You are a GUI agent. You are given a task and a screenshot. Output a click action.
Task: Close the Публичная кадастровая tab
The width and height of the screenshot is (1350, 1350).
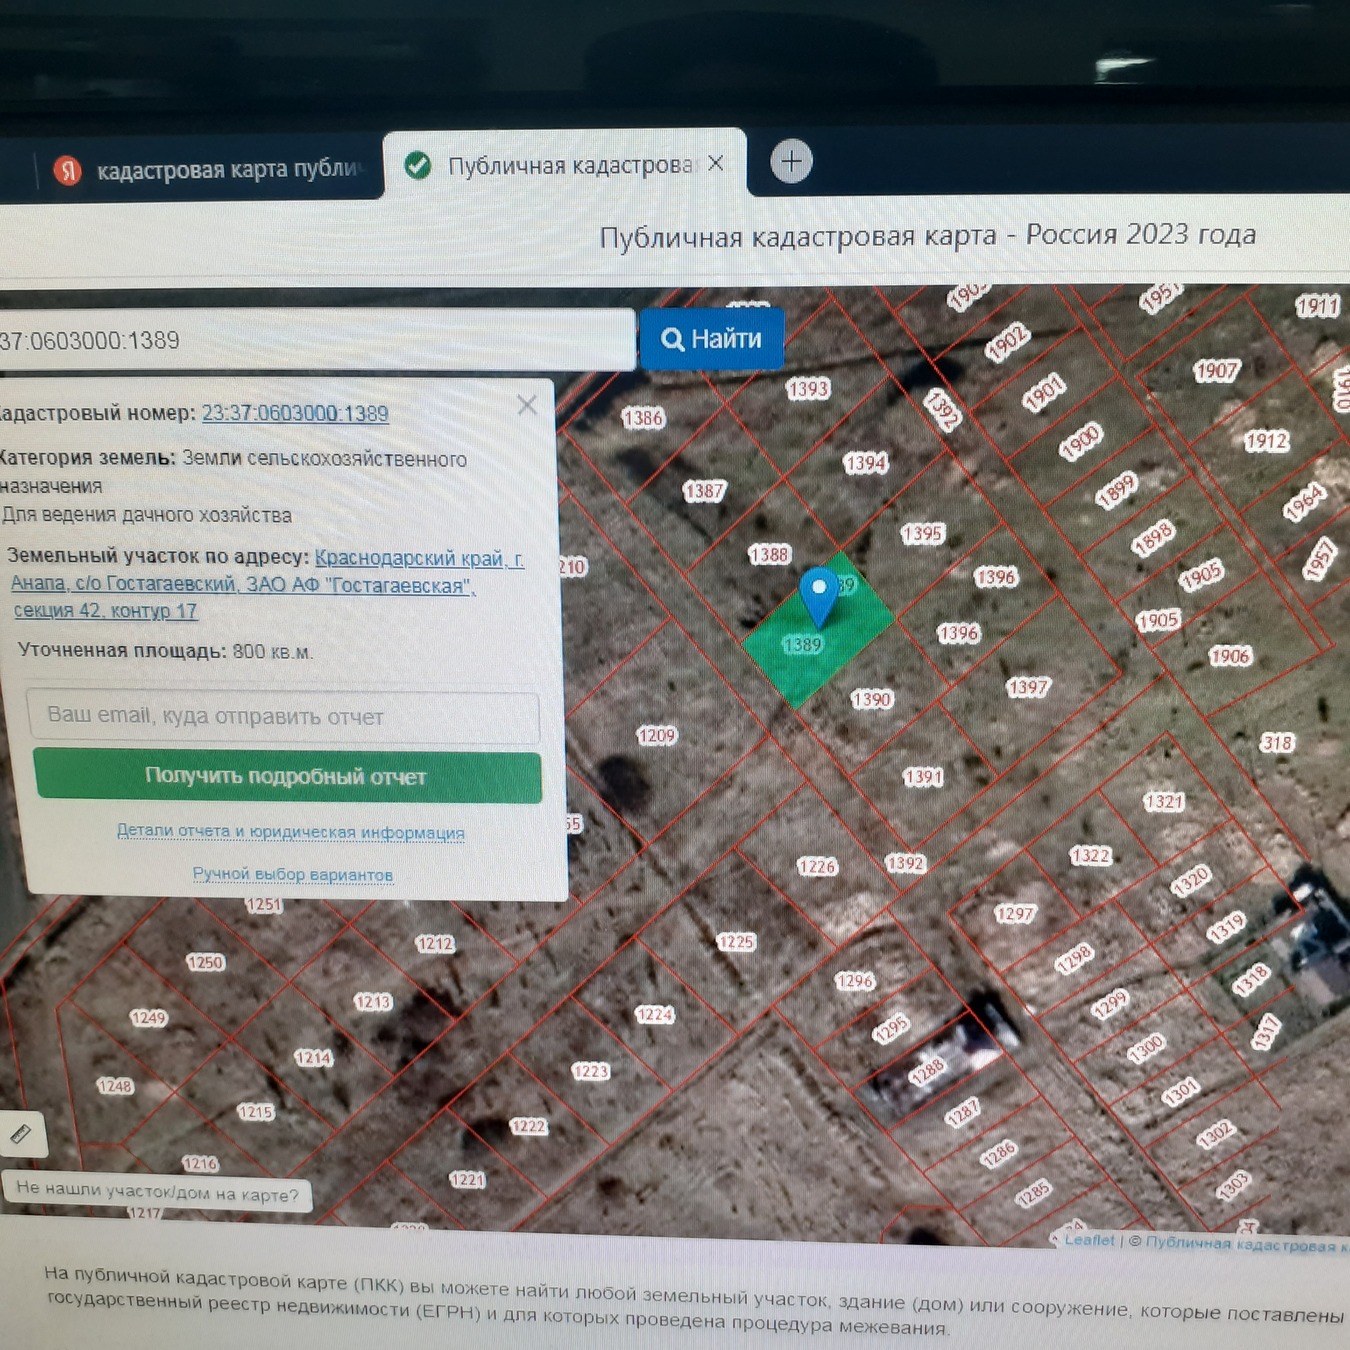pos(716,164)
